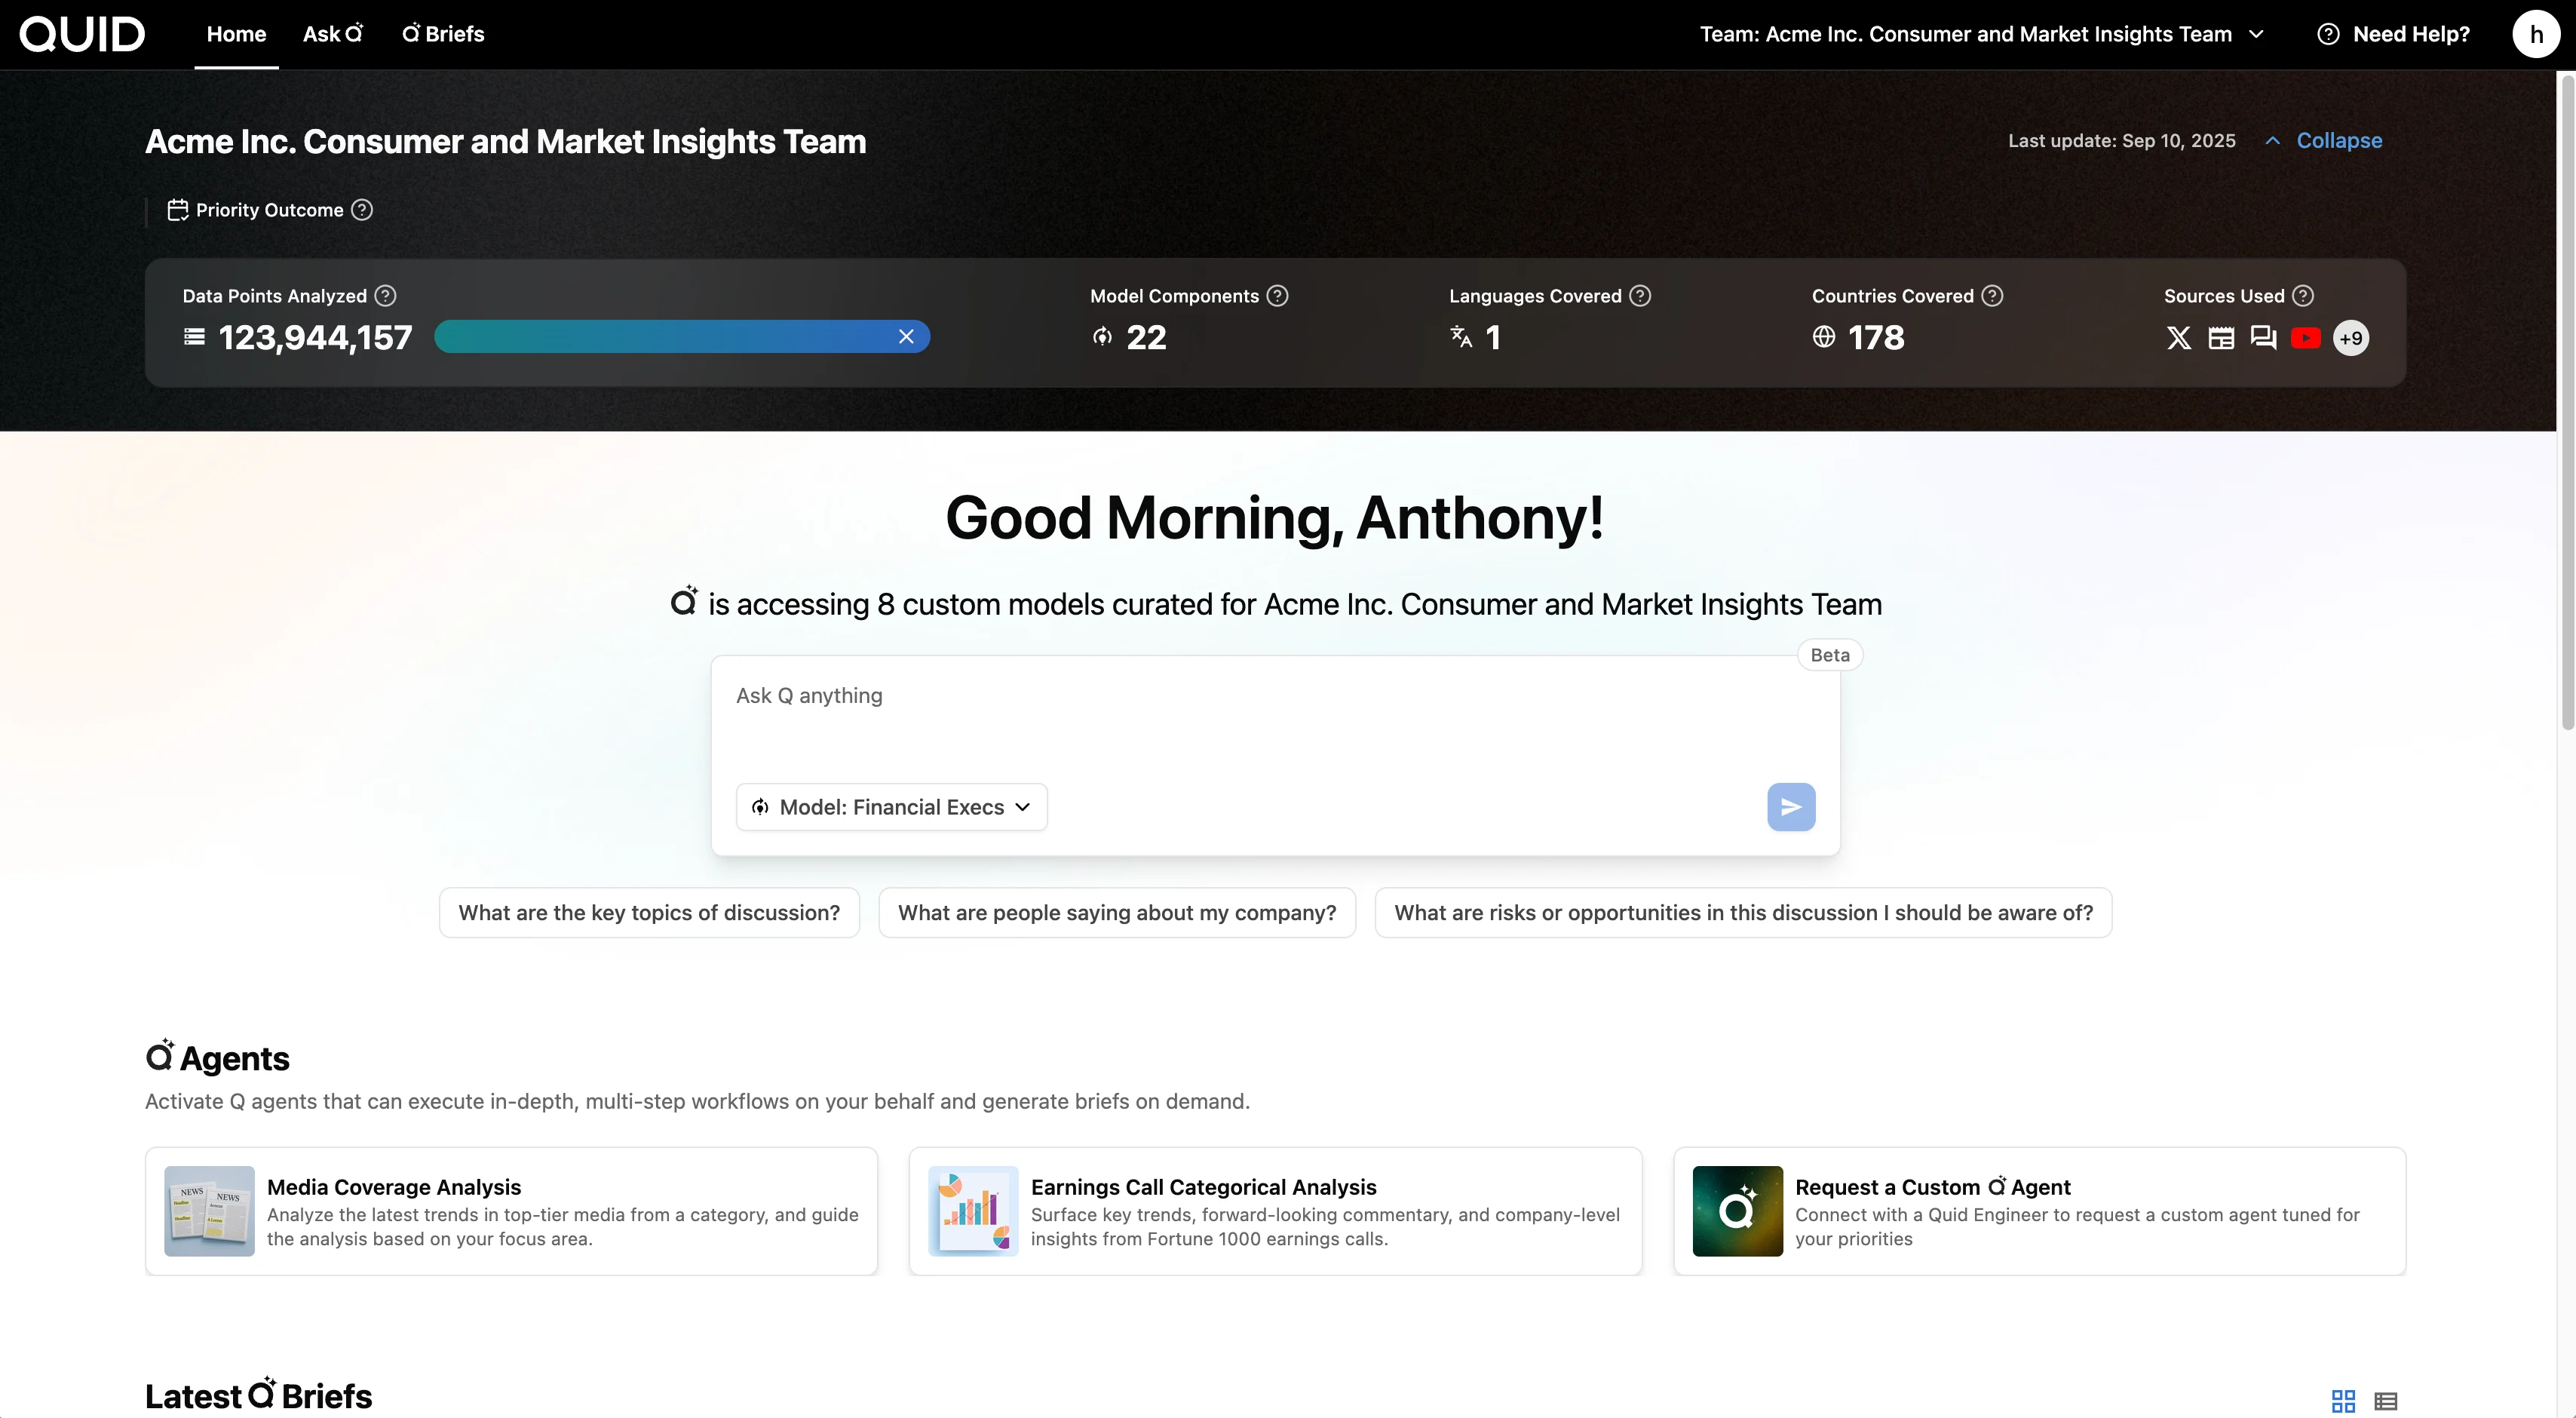Collapse the team summary header
Screen dimensions: 2576x1418
(2337, 141)
